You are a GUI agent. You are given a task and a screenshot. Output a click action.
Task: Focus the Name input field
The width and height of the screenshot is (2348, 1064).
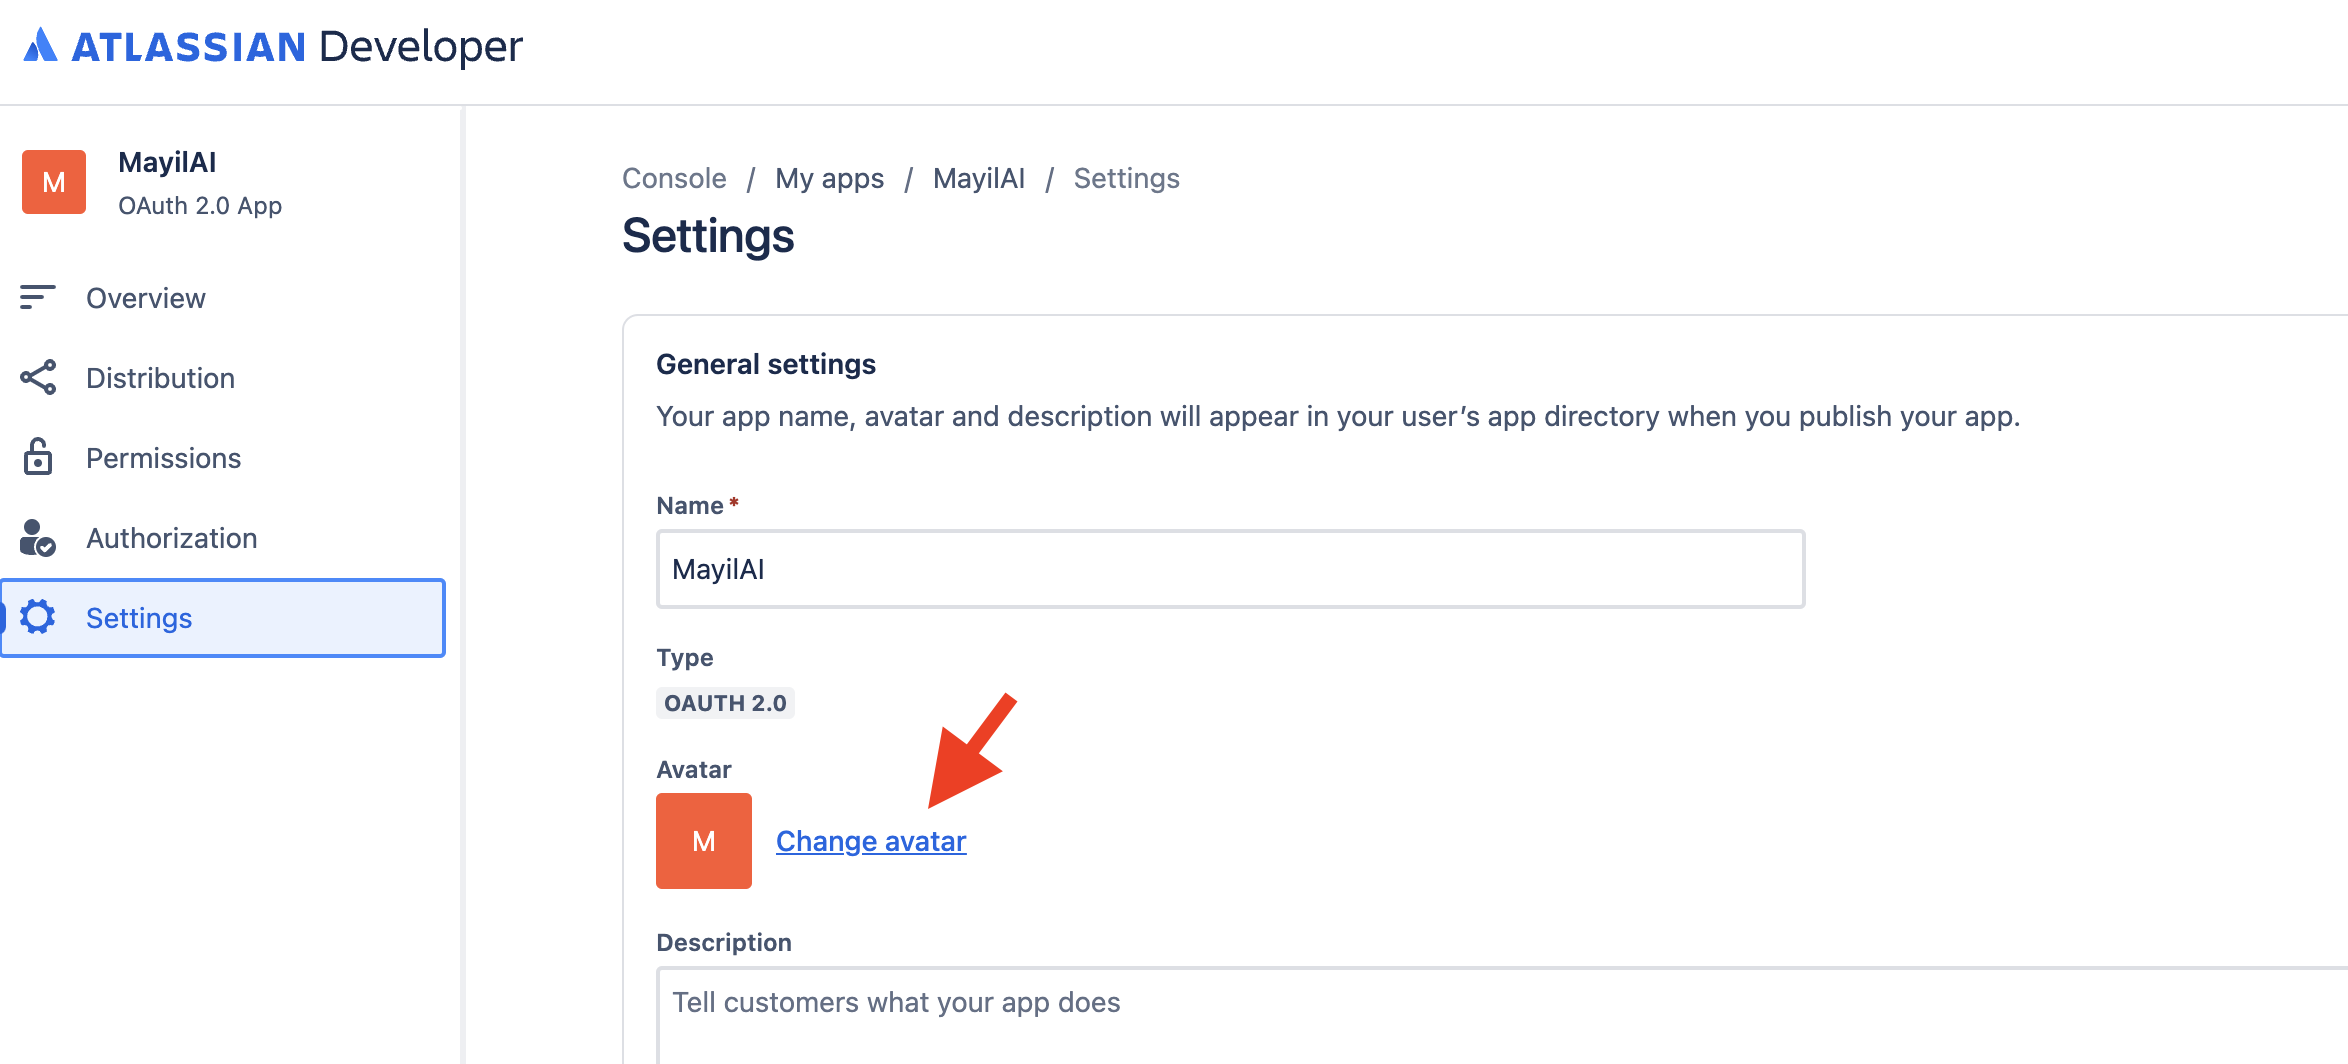(1230, 569)
